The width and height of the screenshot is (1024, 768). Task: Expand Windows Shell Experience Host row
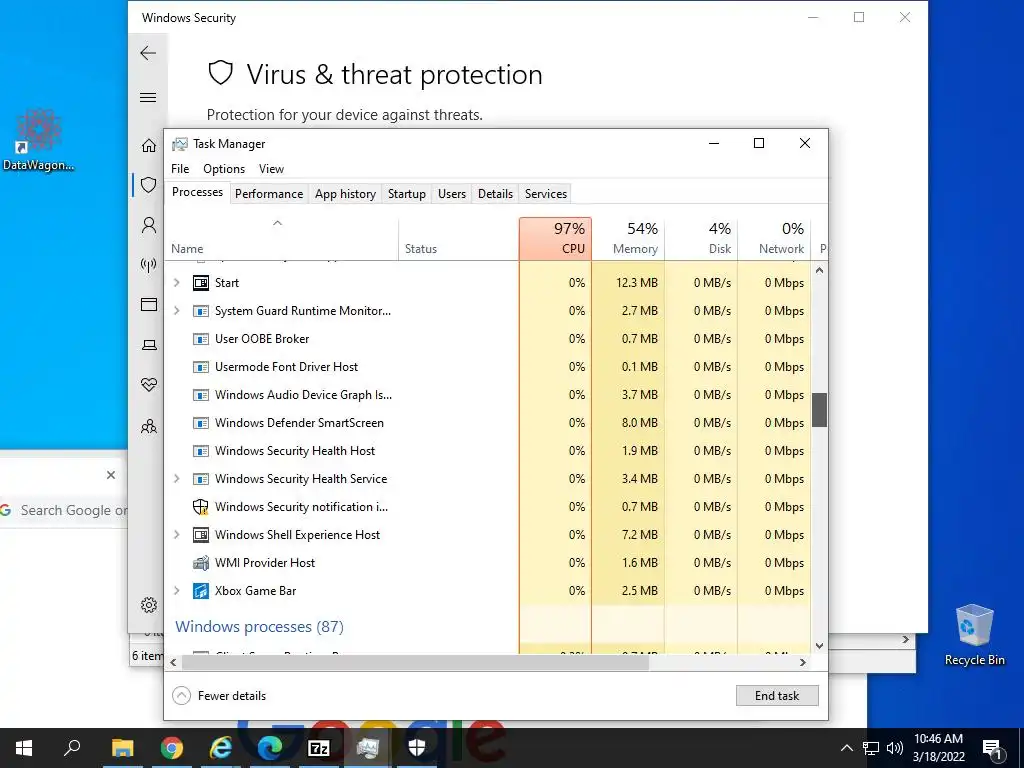[x=176, y=535]
